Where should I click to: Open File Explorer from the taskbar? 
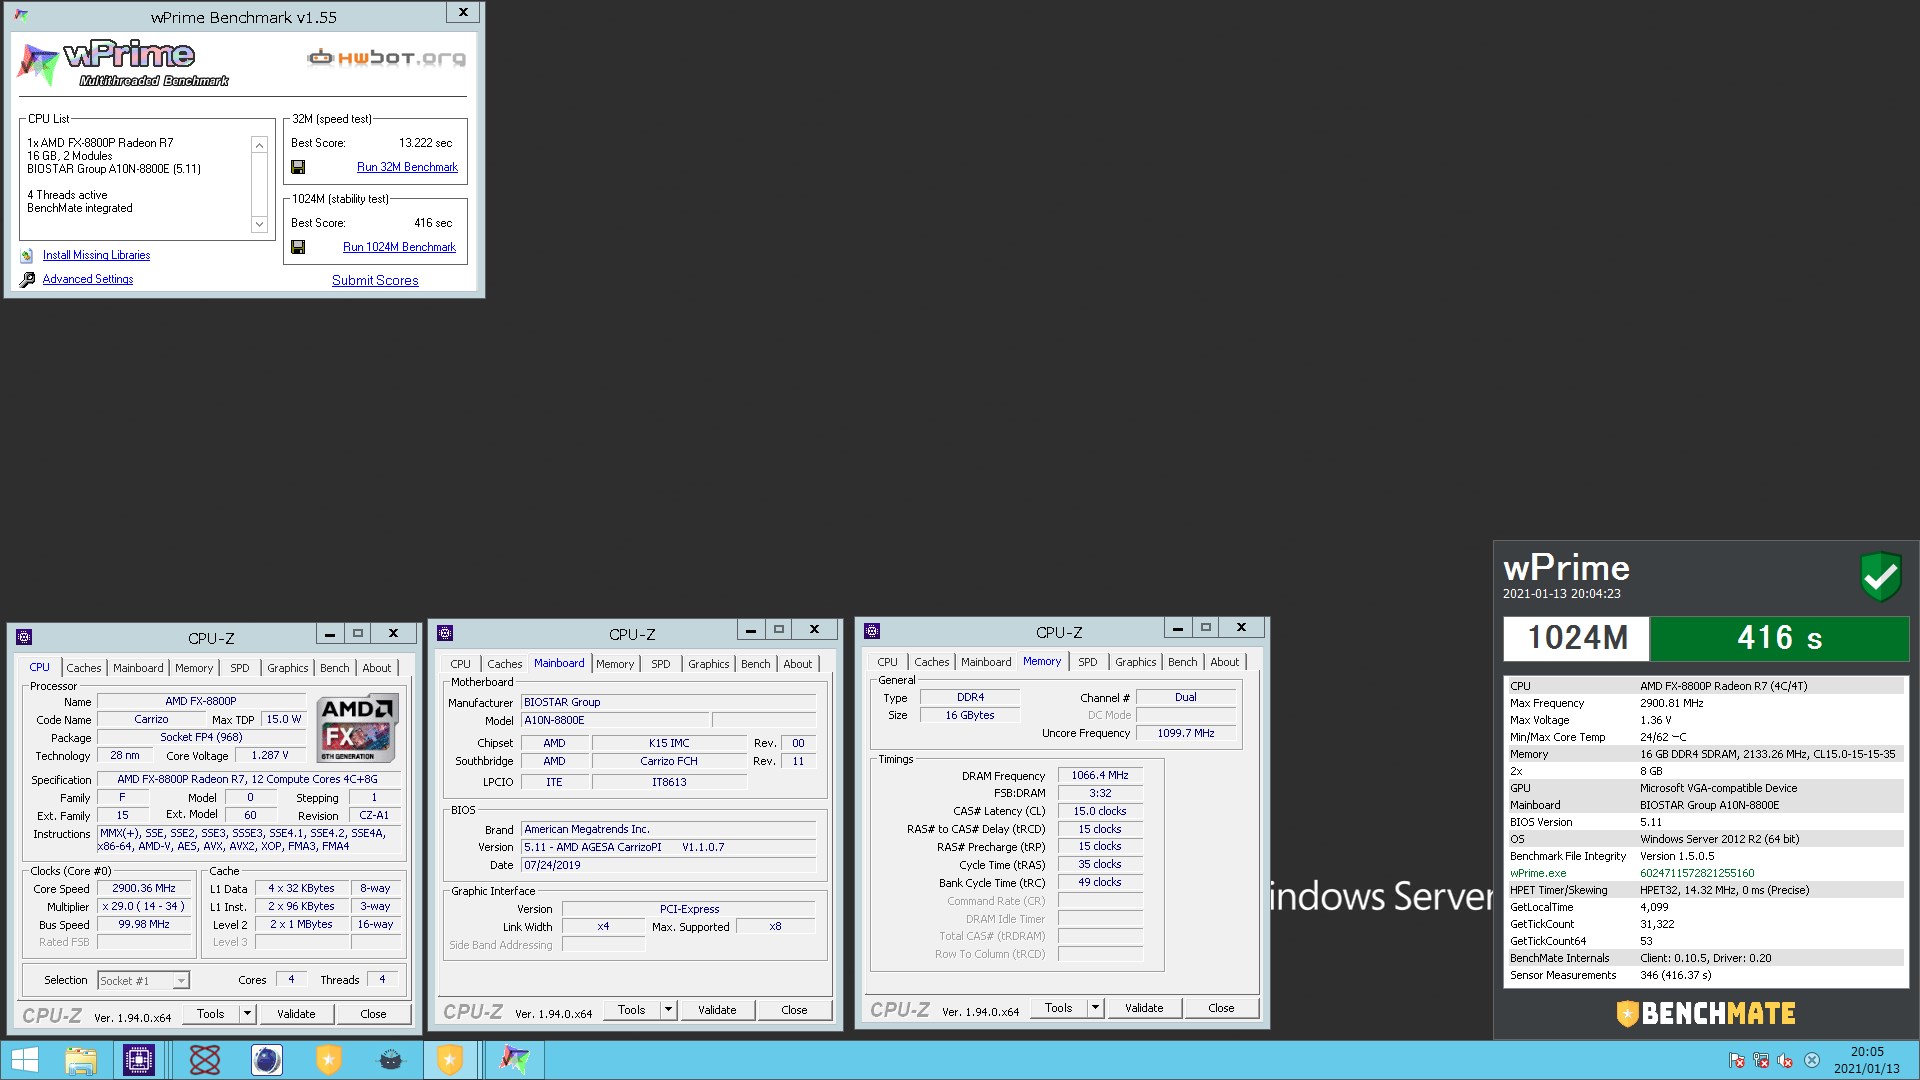coord(81,1060)
